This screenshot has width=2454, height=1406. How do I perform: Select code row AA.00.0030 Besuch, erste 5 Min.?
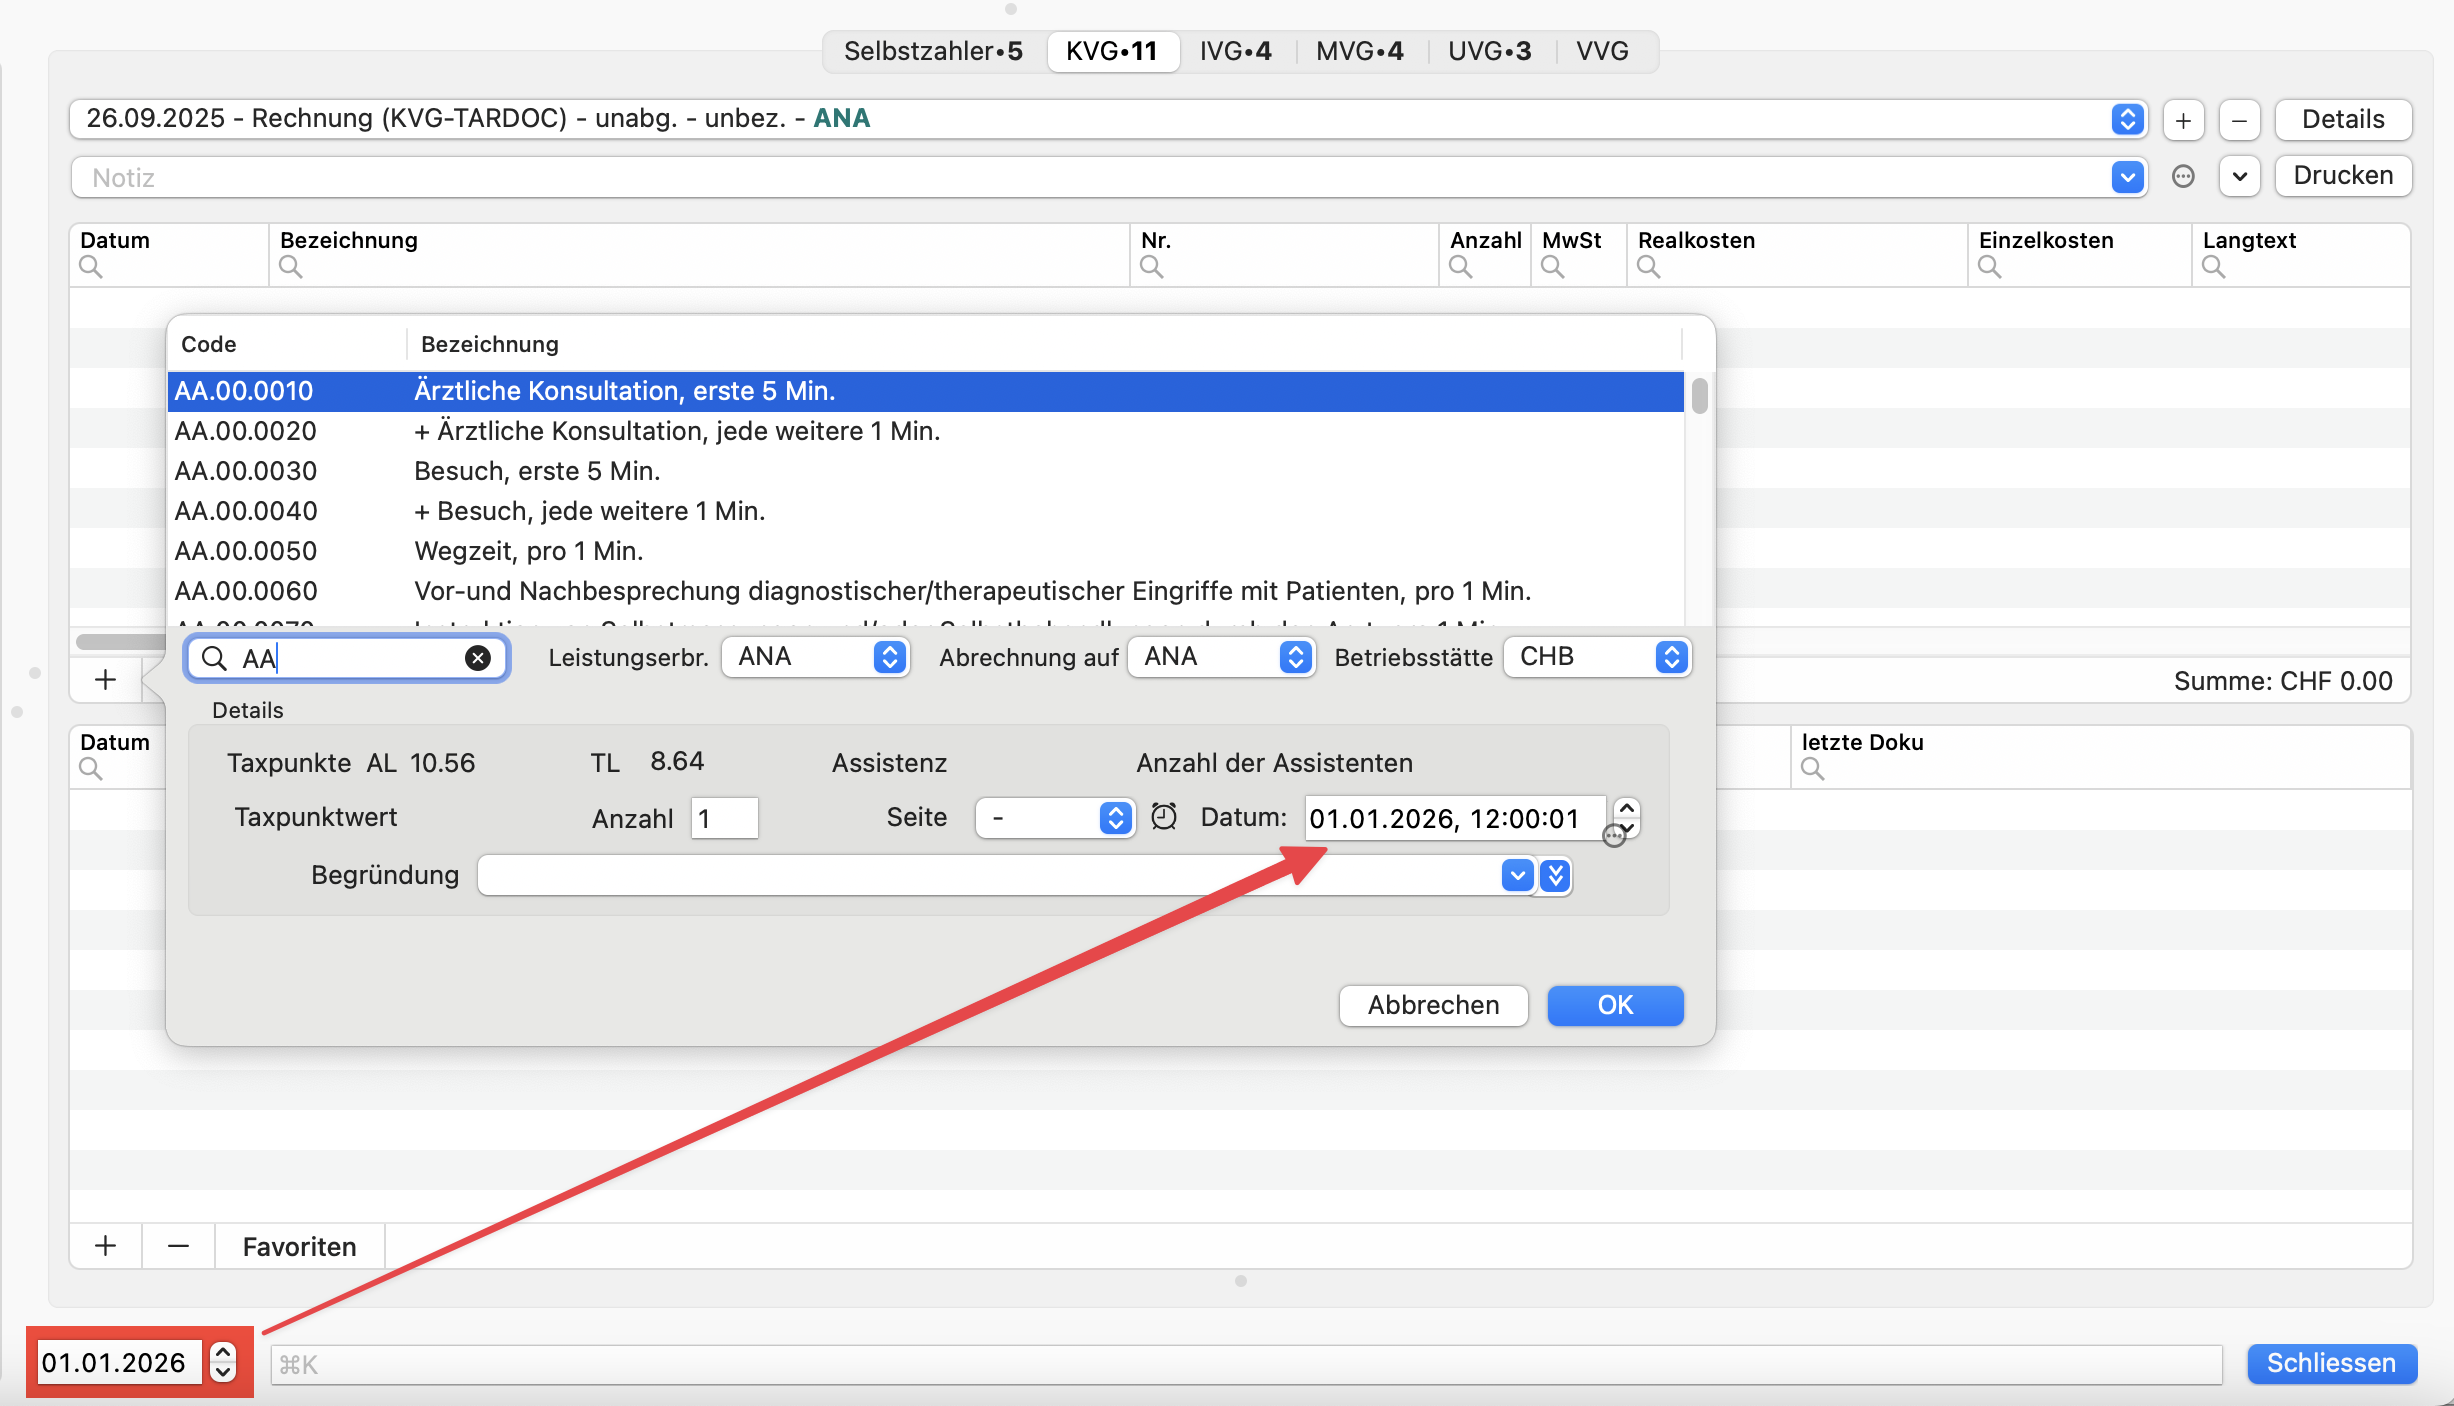[536, 471]
